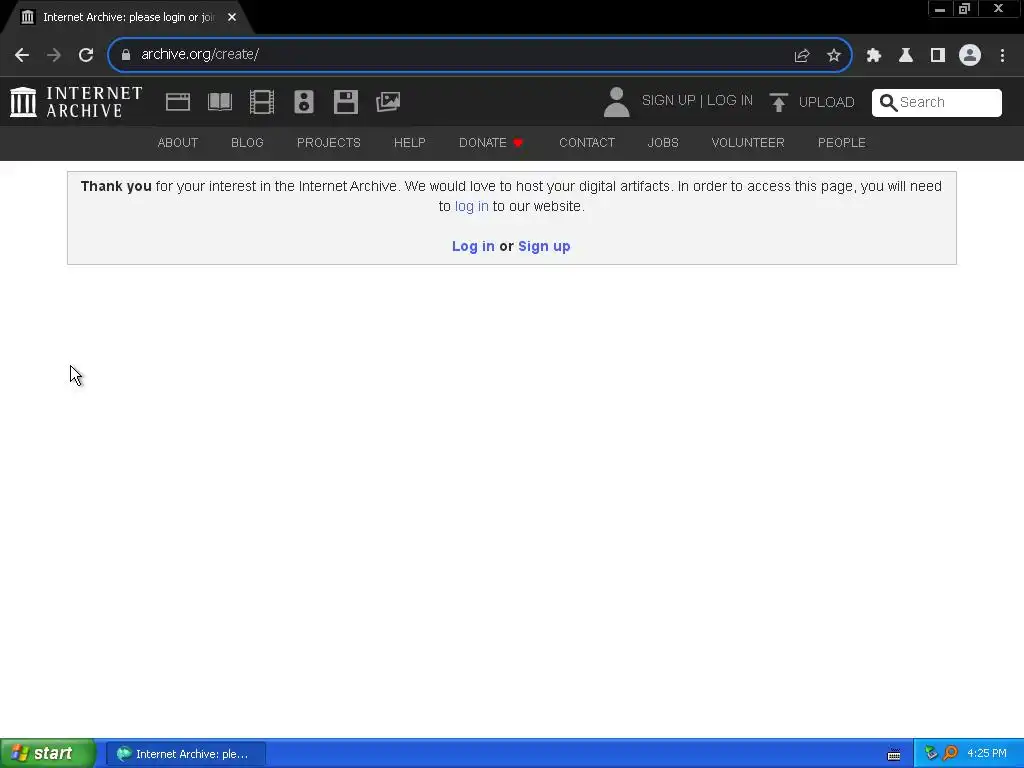Open the PEOPLE menu item

pyautogui.click(x=841, y=142)
